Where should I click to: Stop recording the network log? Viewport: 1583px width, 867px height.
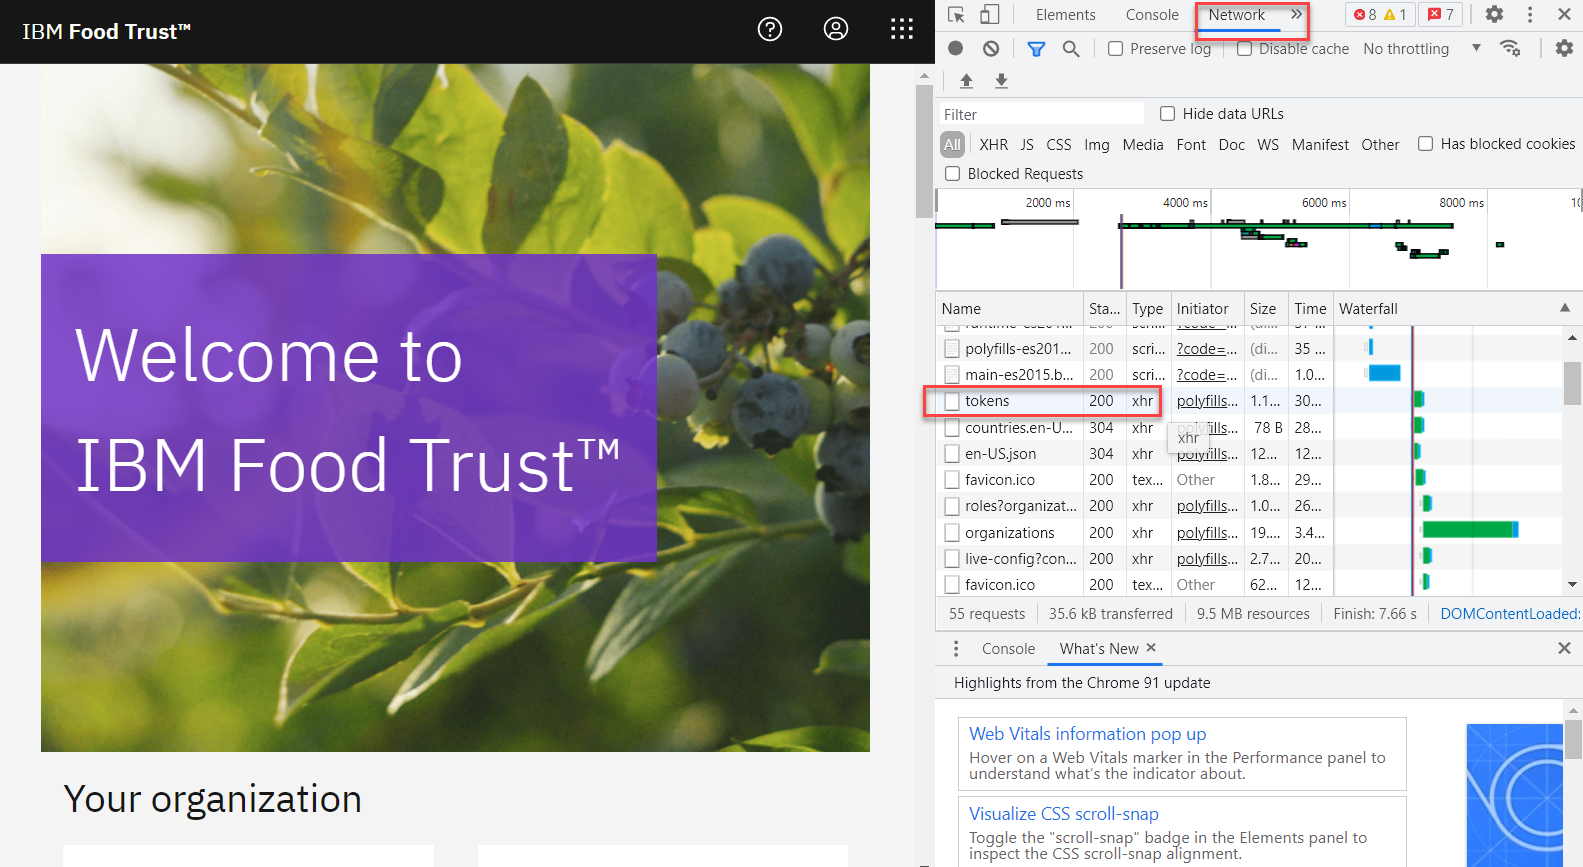click(956, 48)
